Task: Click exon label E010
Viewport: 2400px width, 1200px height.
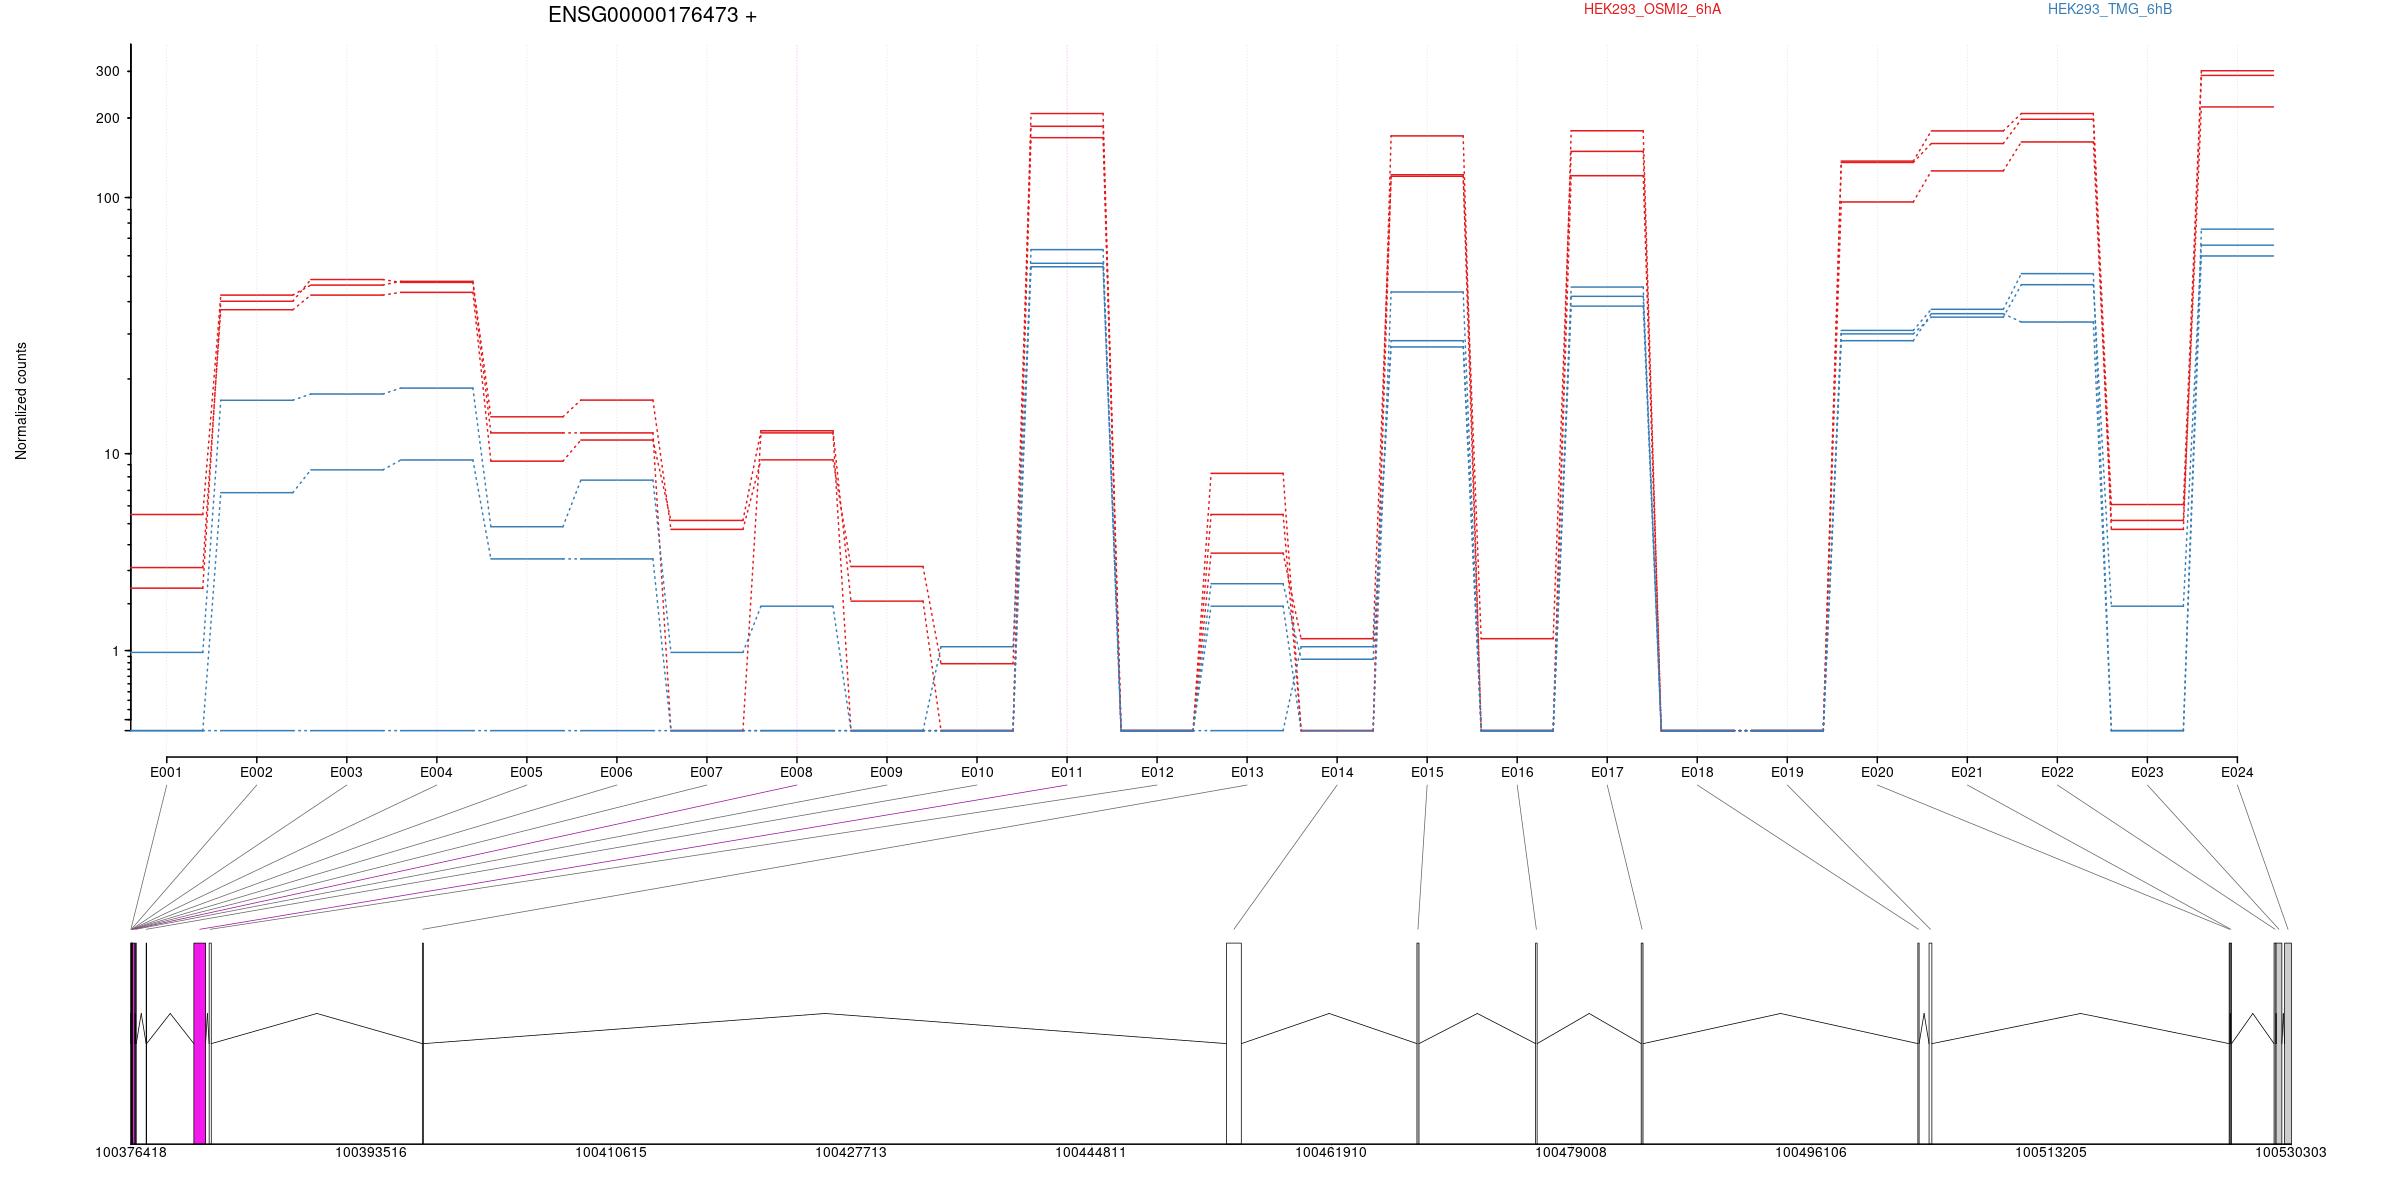Action: click(977, 772)
